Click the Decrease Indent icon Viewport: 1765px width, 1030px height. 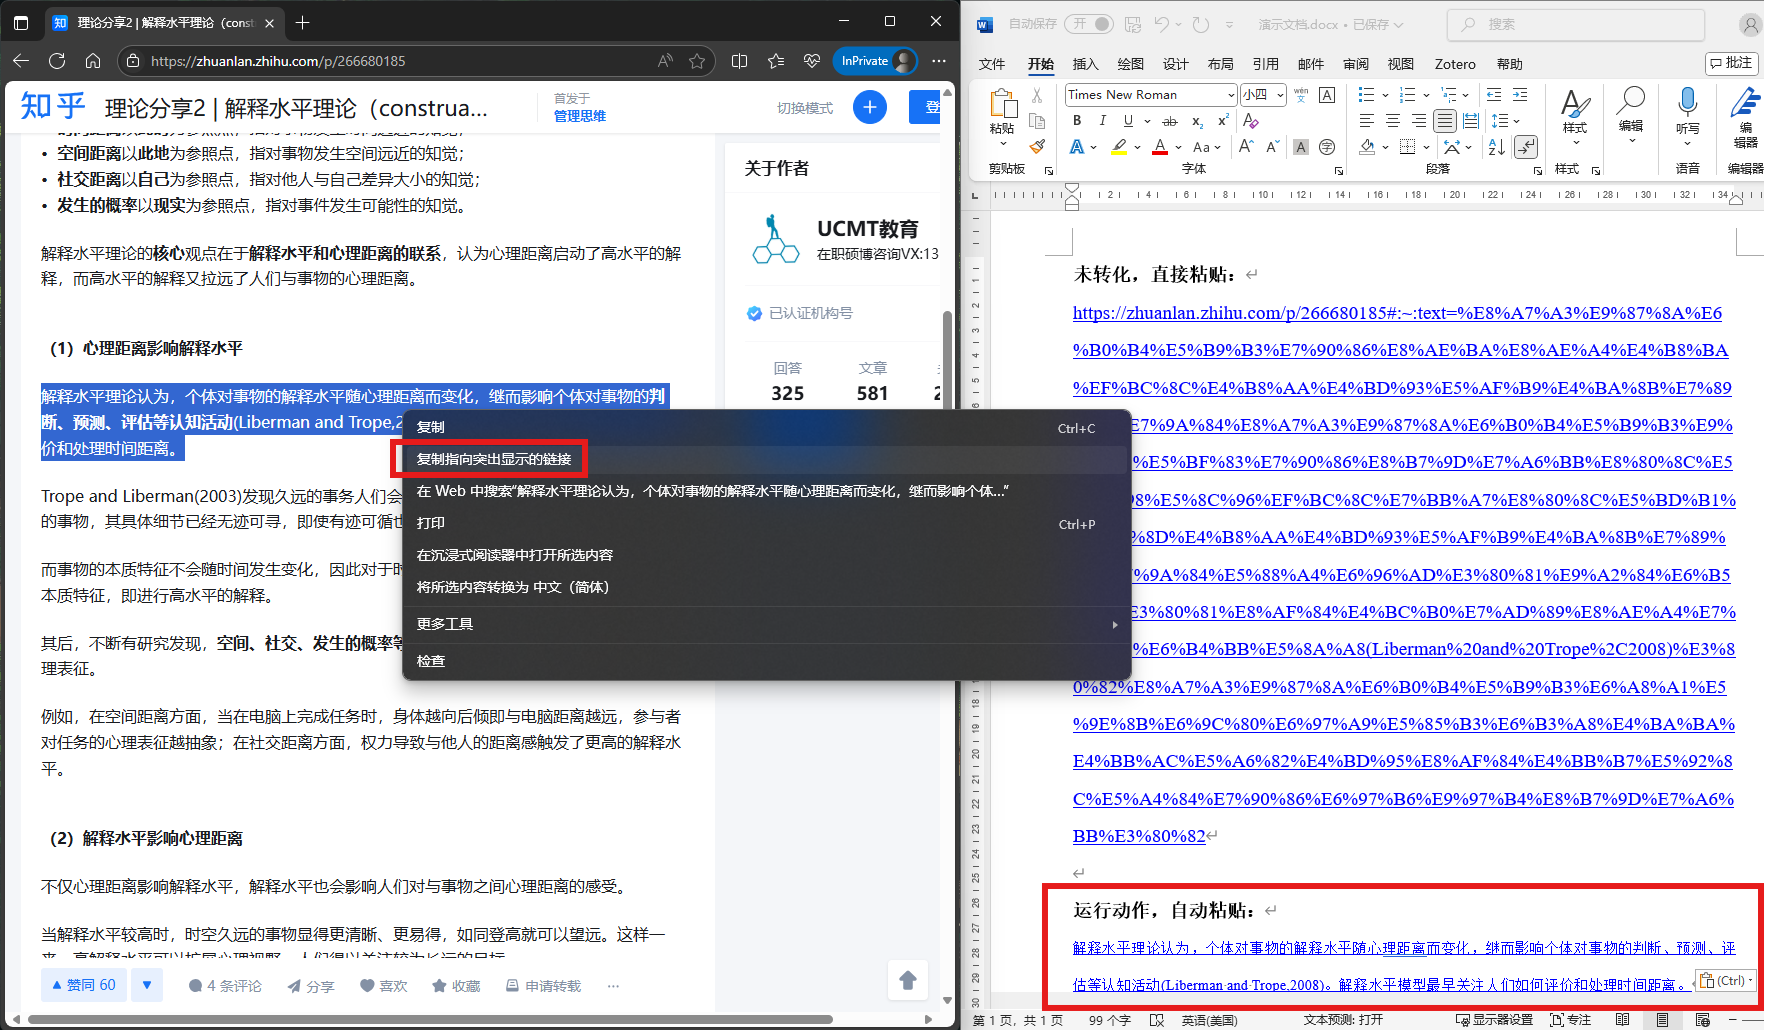(x=1494, y=95)
